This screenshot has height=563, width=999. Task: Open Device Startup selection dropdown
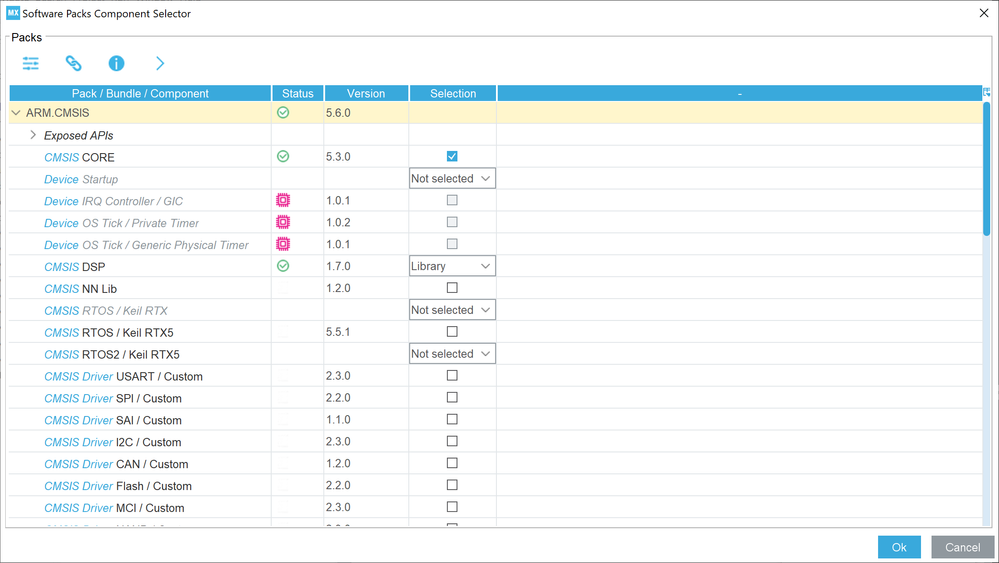tap(452, 178)
